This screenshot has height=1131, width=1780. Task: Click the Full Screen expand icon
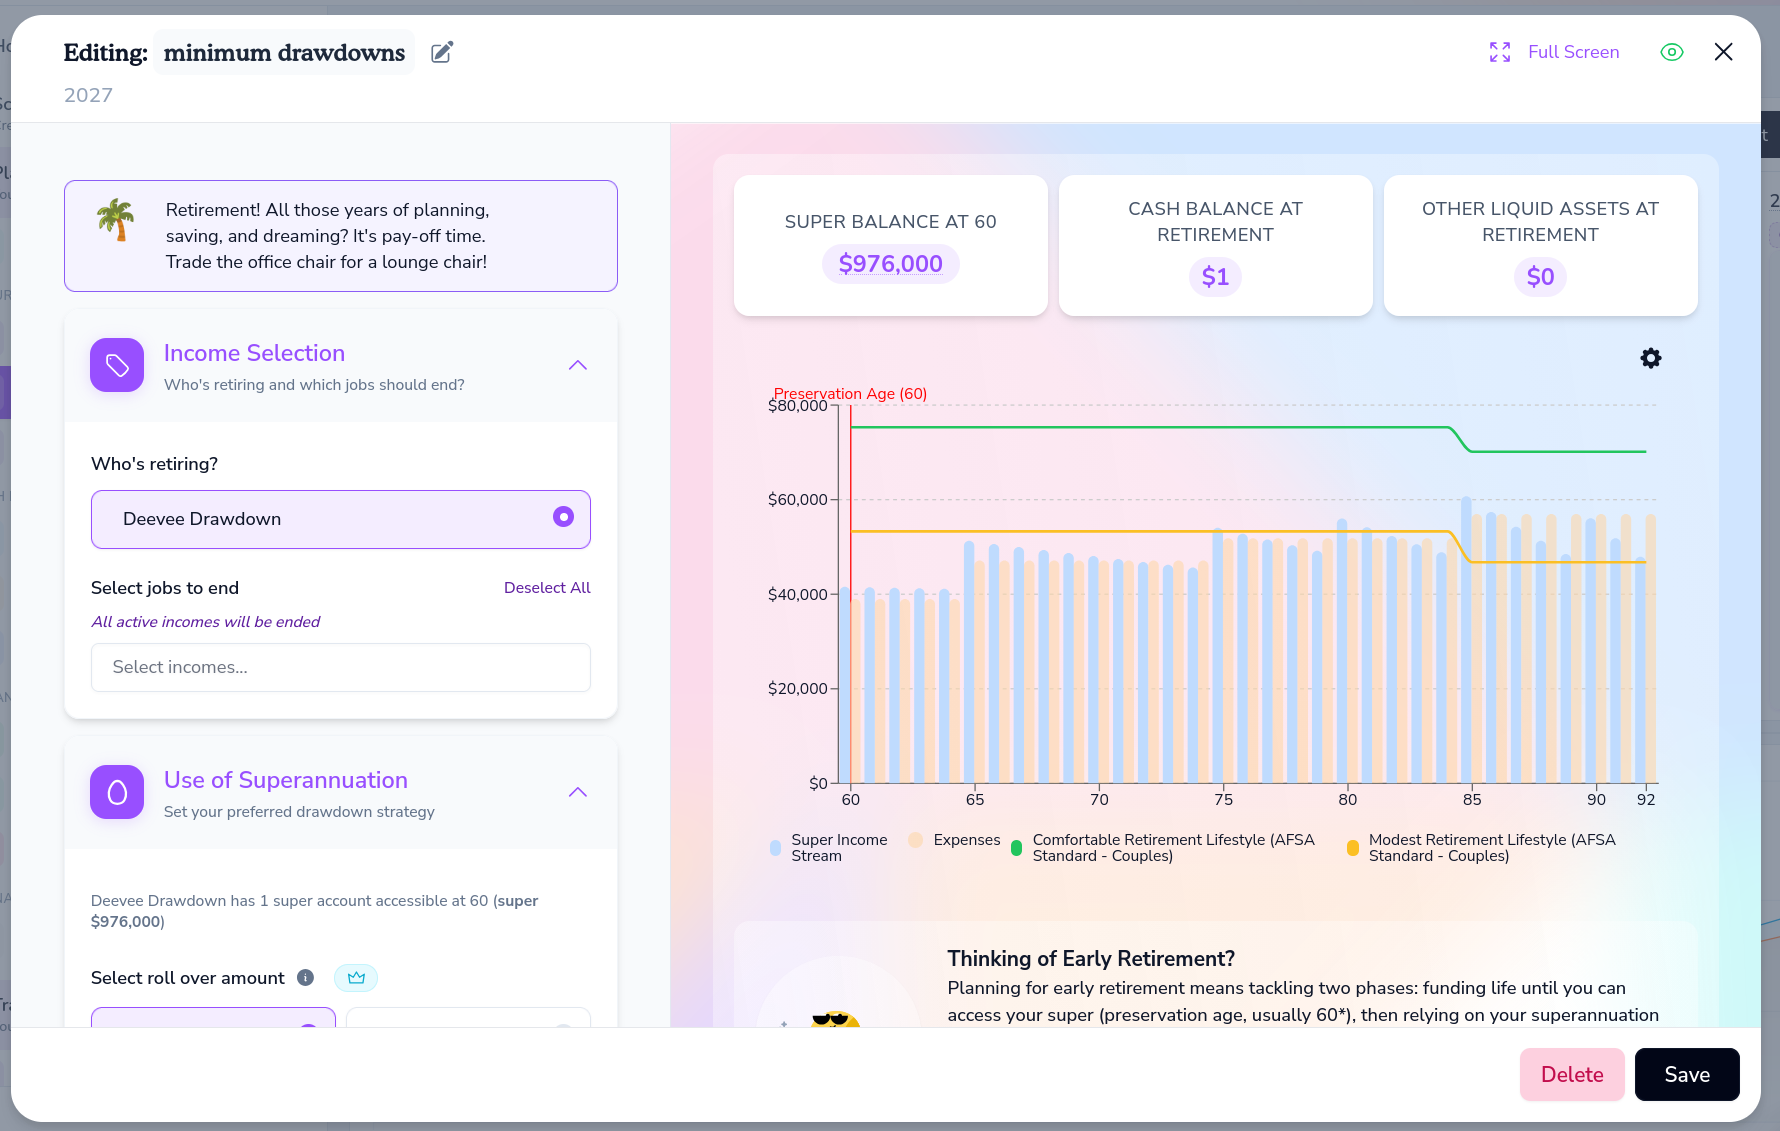[1500, 52]
